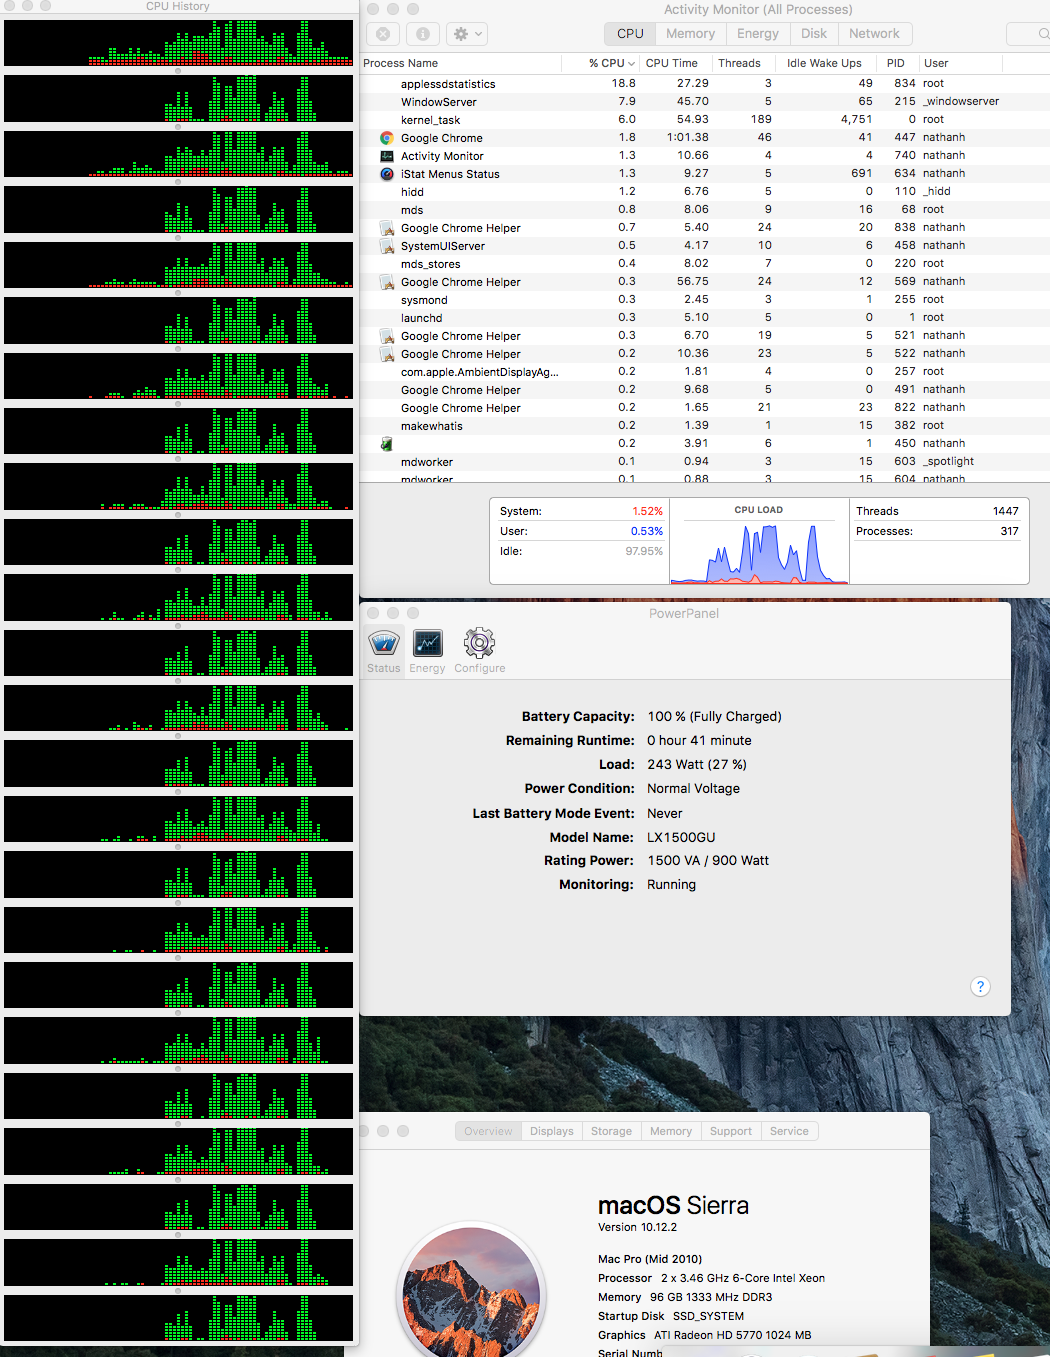Screen dimensions: 1050x1357
Task: Open the Support tab in About This Mac
Action: 731,1131
